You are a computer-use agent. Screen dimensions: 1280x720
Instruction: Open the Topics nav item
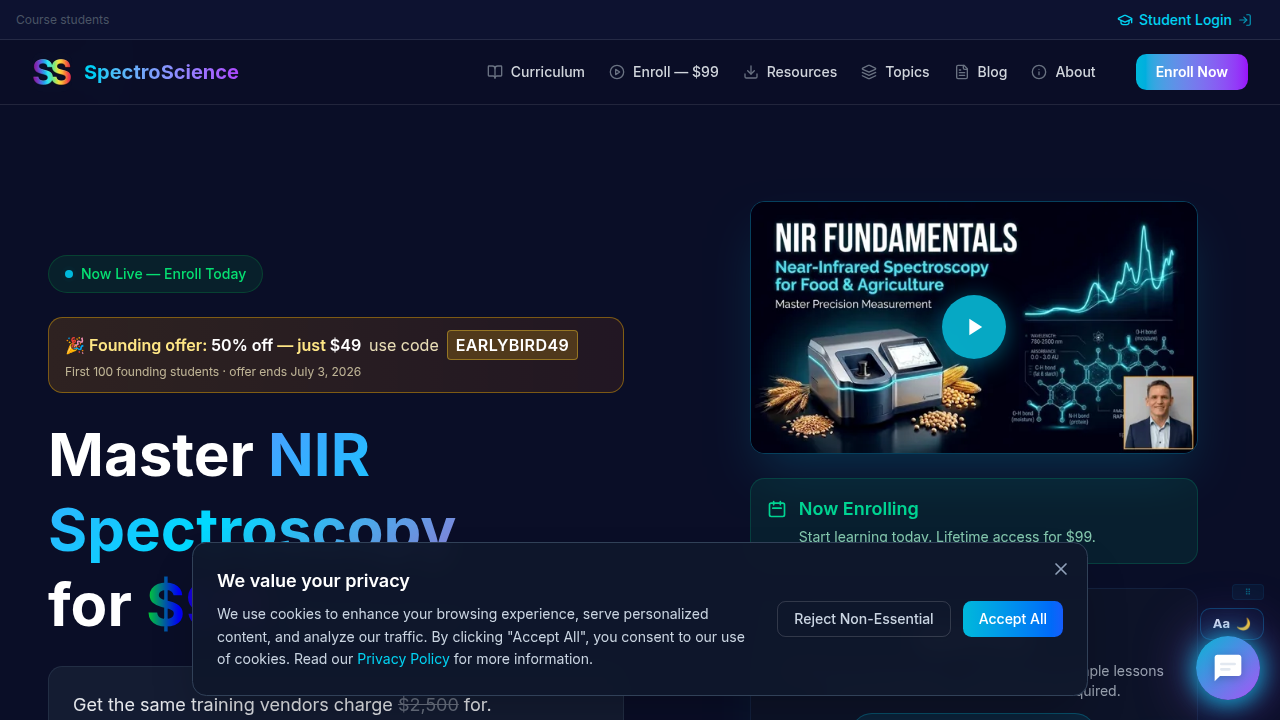click(895, 72)
